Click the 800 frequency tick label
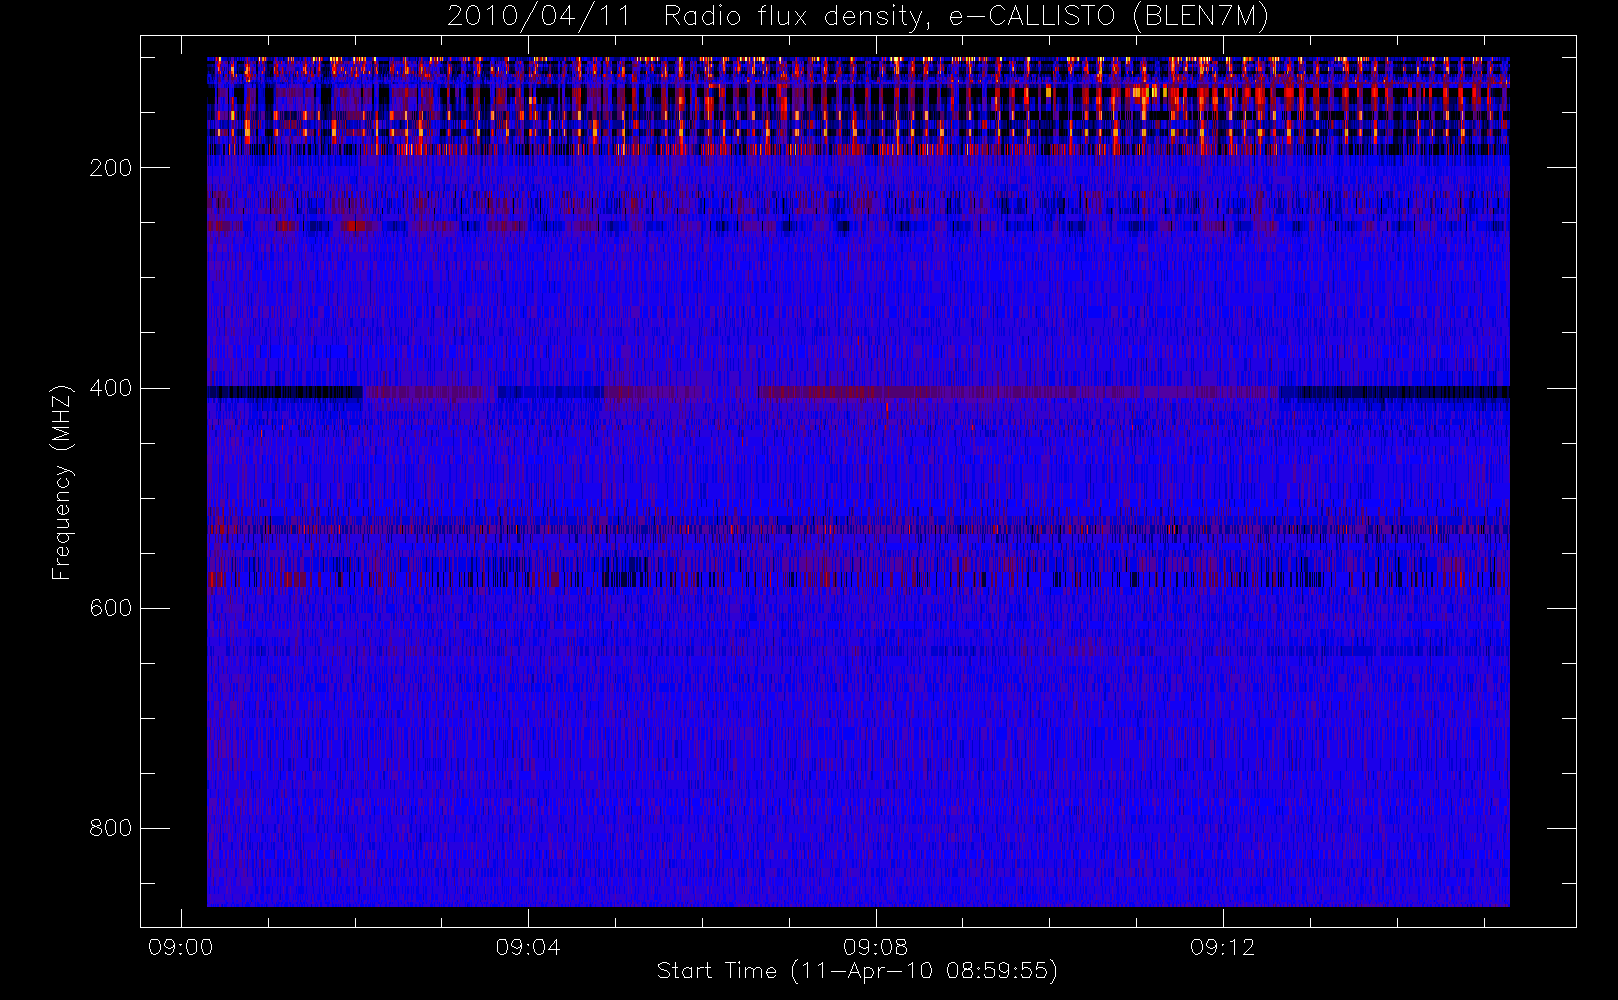Viewport: 1618px width, 1000px height. (x=111, y=828)
